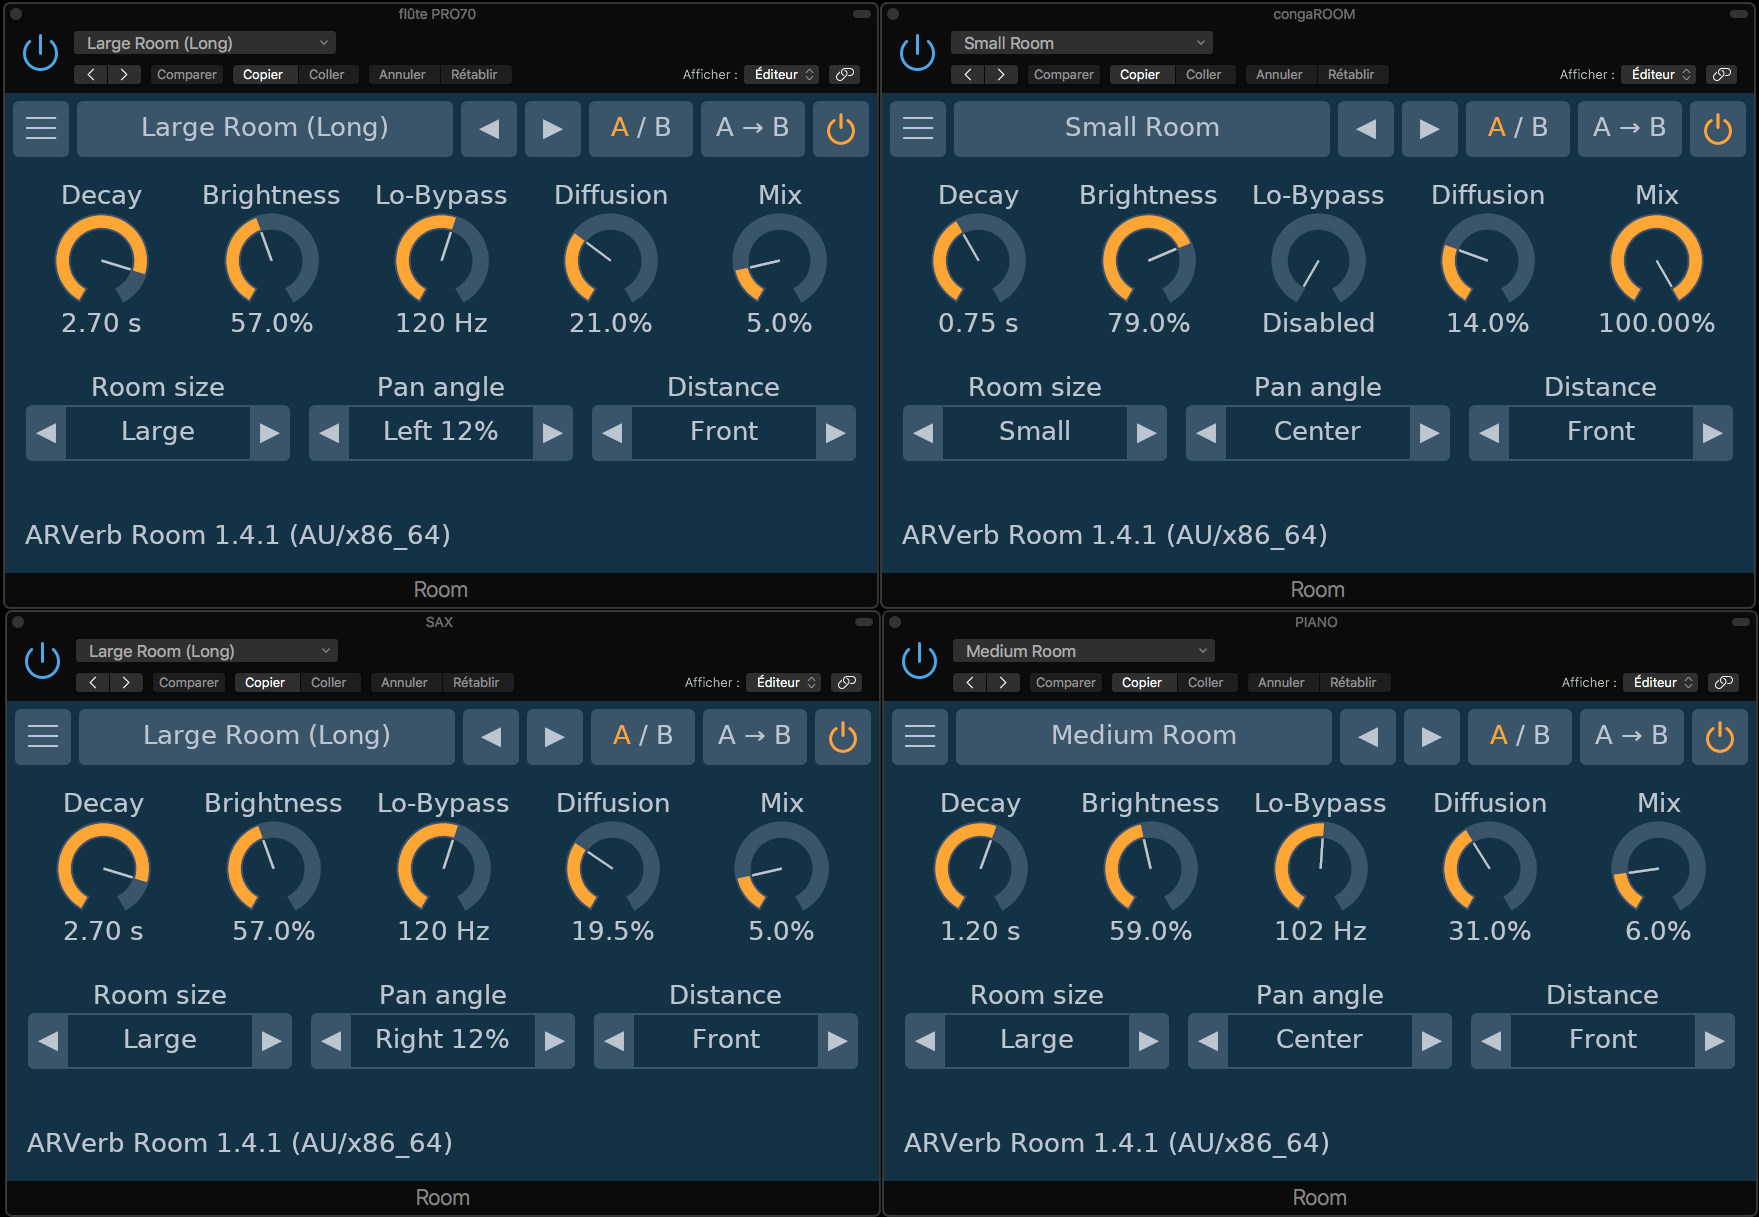1759x1217 pixels.
Task: Click Comparer in flûte PRO70 header
Action: (186, 74)
